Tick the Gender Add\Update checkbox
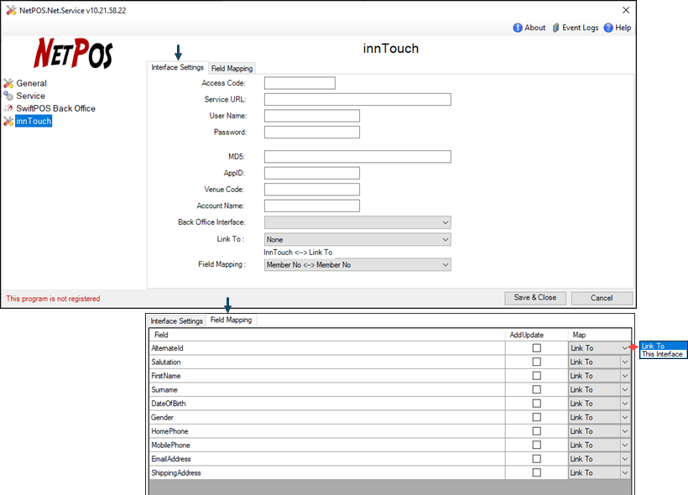 [x=536, y=417]
